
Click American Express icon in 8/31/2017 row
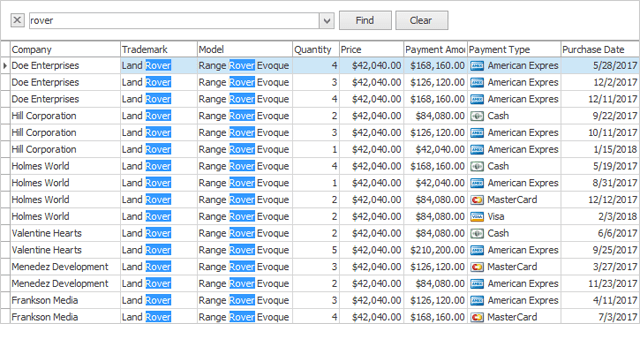click(477, 183)
